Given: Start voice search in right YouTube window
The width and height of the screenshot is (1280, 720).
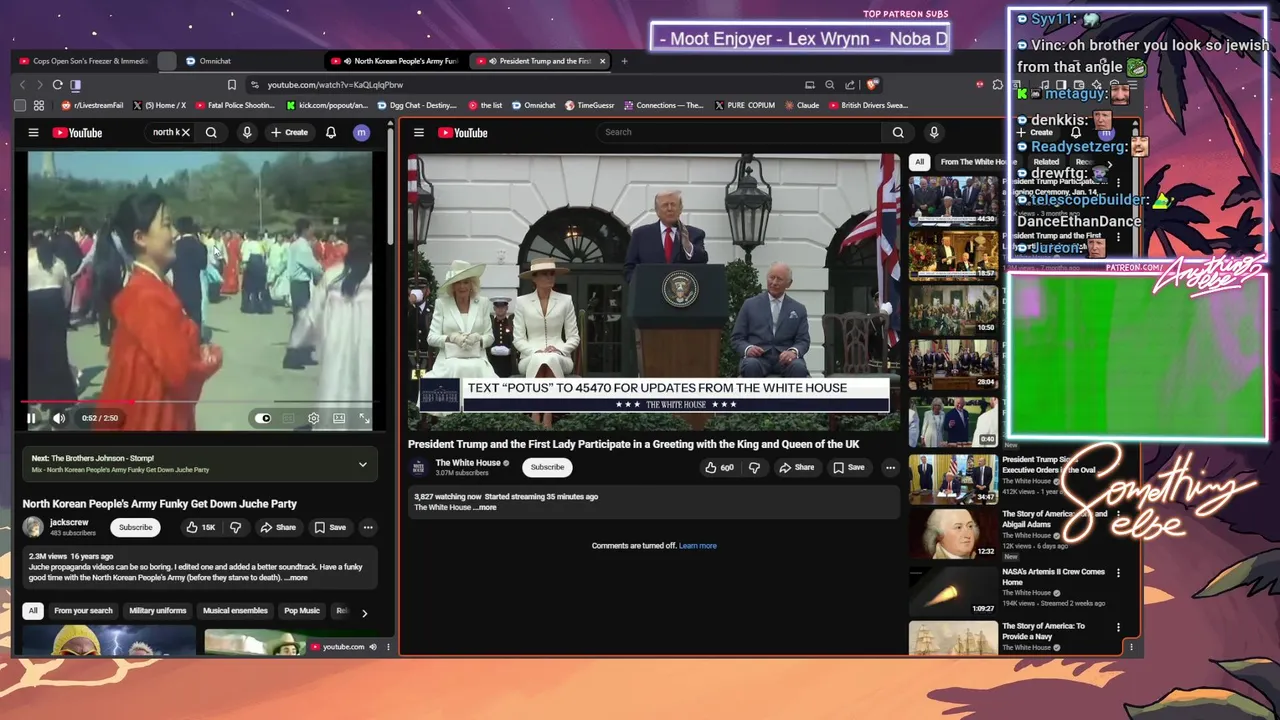Looking at the screenshot, I should (934, 132).
